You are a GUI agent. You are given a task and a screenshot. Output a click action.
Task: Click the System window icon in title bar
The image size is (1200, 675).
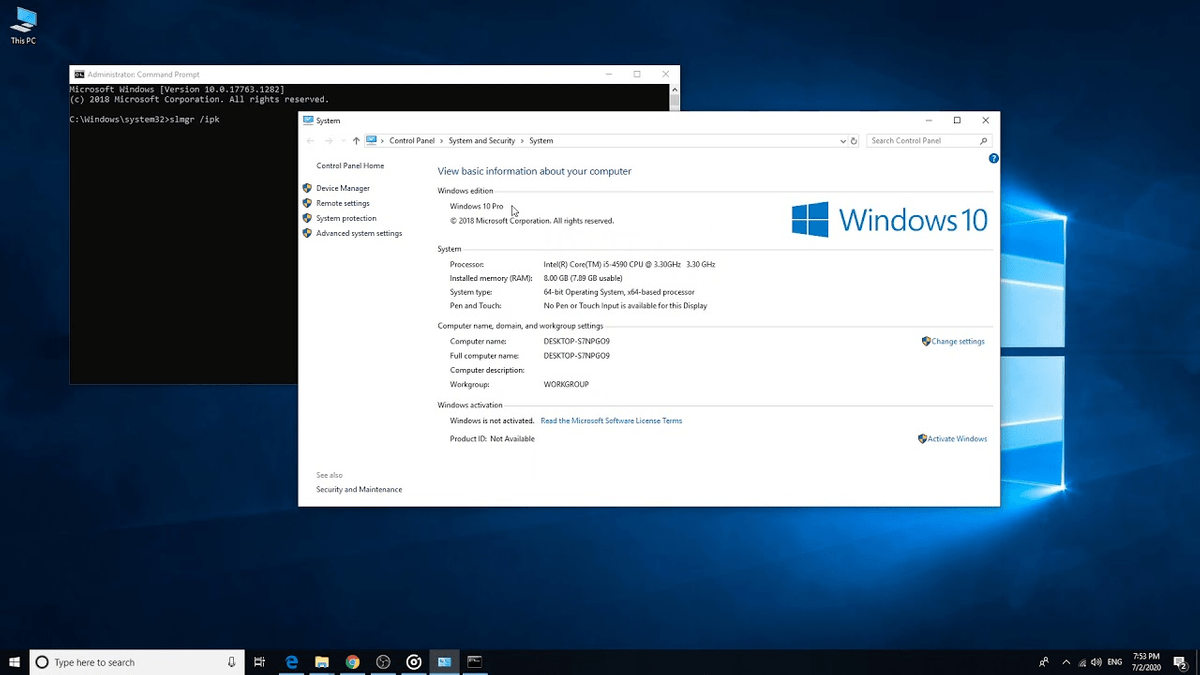click(x=306, y=120)
